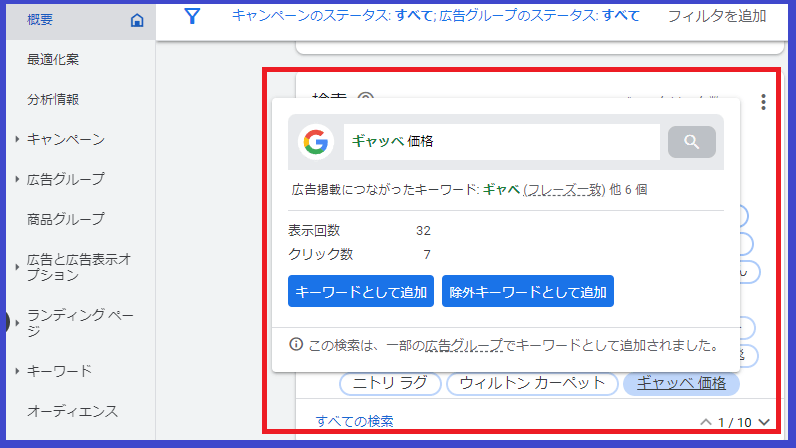
Task: Click the info icon beside この検索は
Action: pyautogui.click(x=296, y=344)
